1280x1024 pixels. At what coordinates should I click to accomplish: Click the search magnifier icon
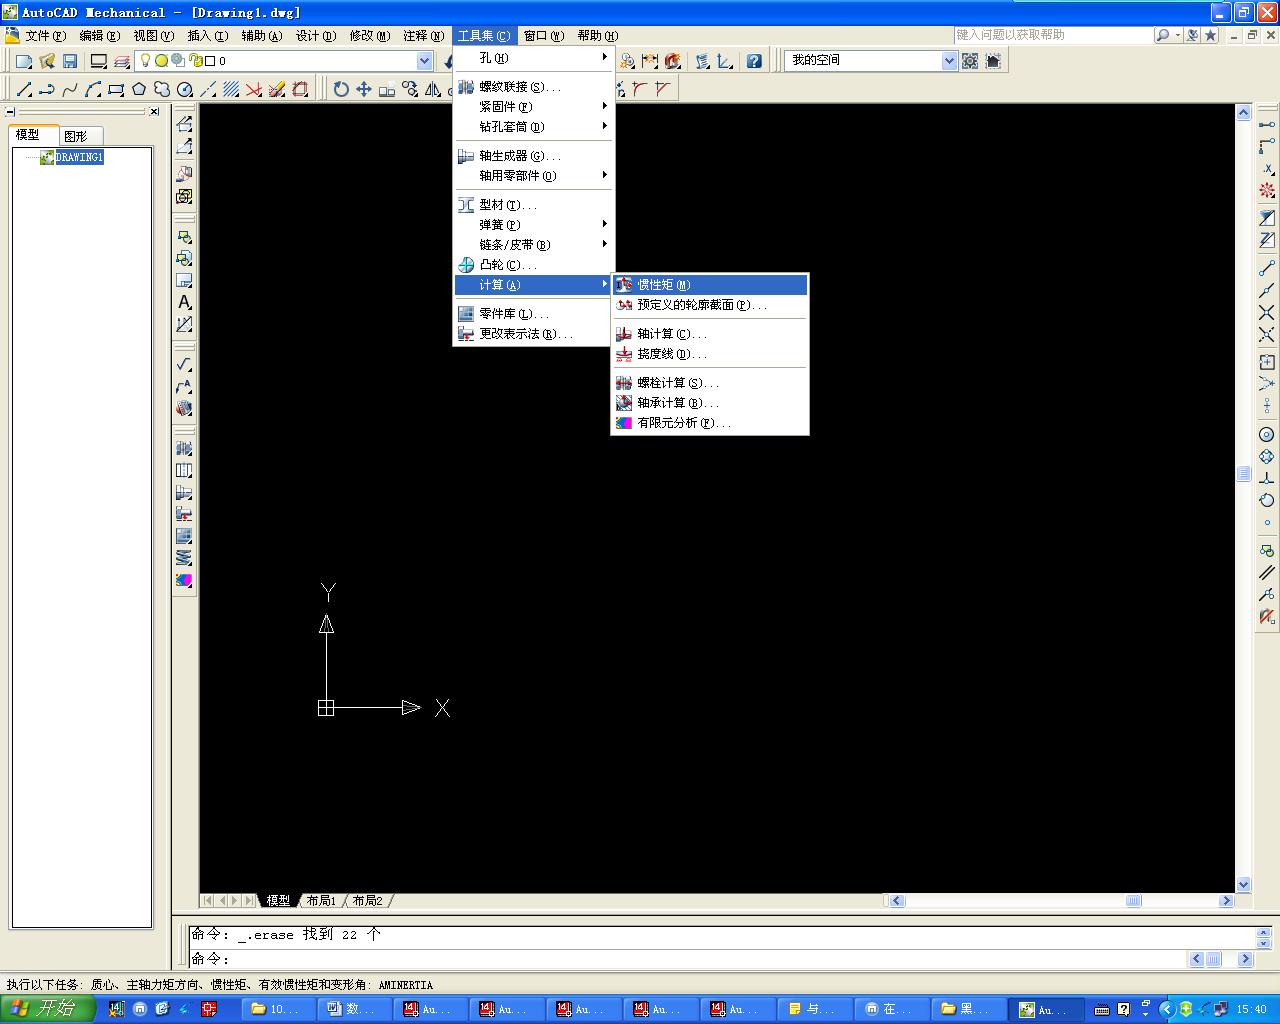(1162, 35)
